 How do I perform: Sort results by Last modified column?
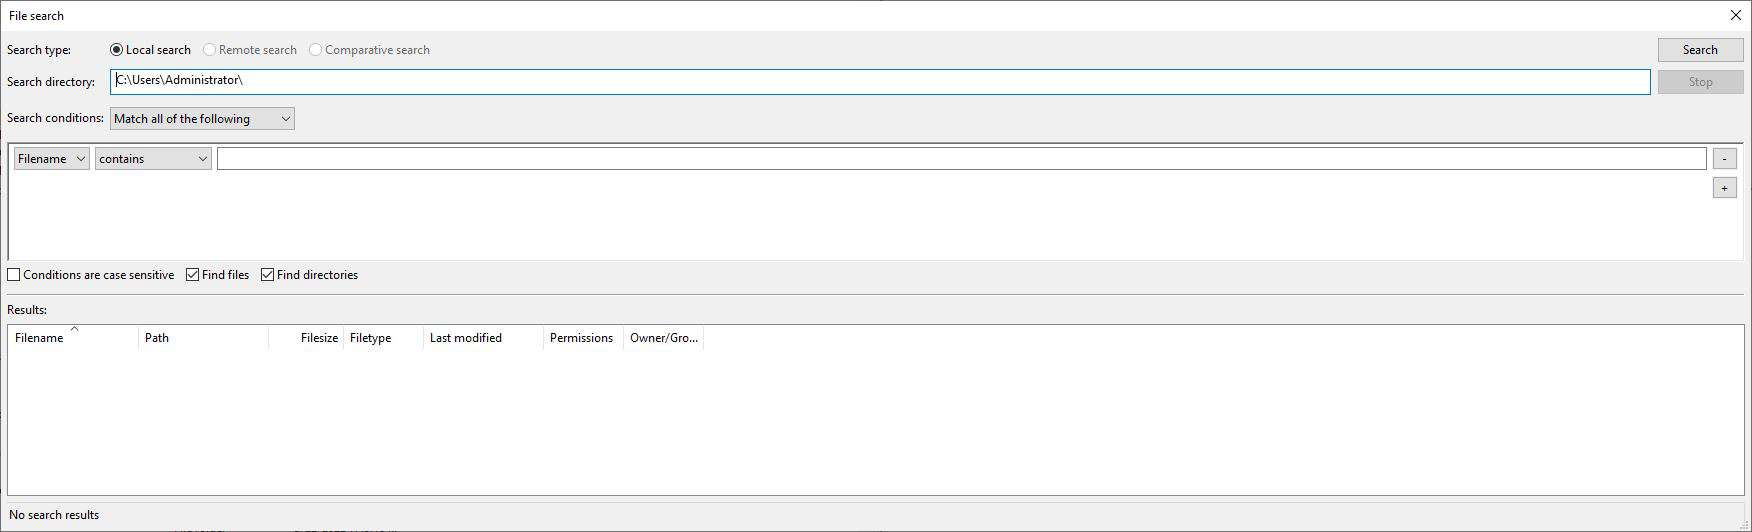tap(484, 338)
